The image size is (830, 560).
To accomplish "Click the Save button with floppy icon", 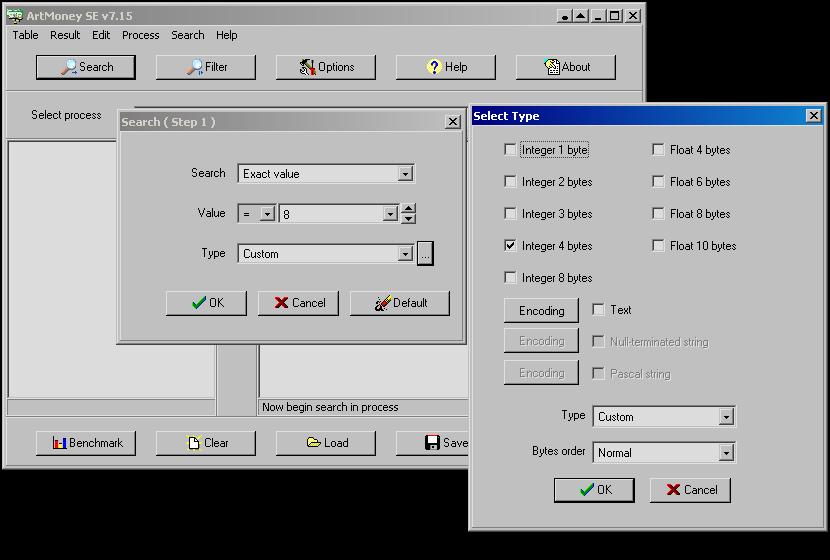I will [x=432, y=443].
